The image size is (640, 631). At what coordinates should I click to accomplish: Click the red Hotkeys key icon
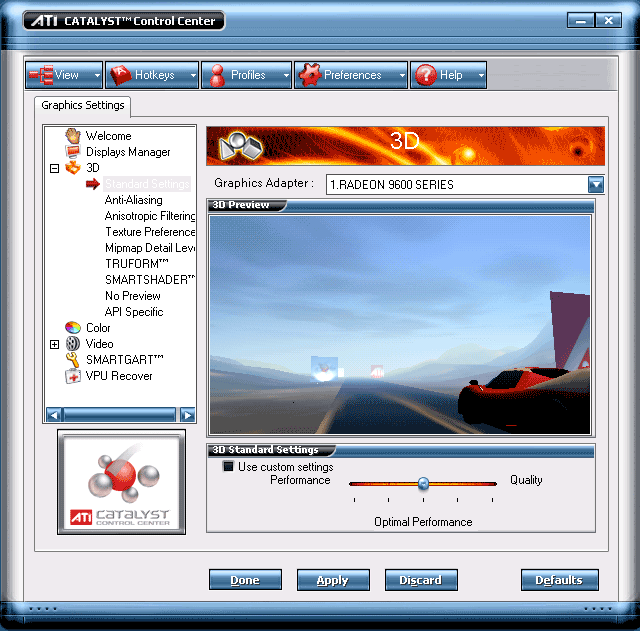pyautogui.click(x=121, y=75)
